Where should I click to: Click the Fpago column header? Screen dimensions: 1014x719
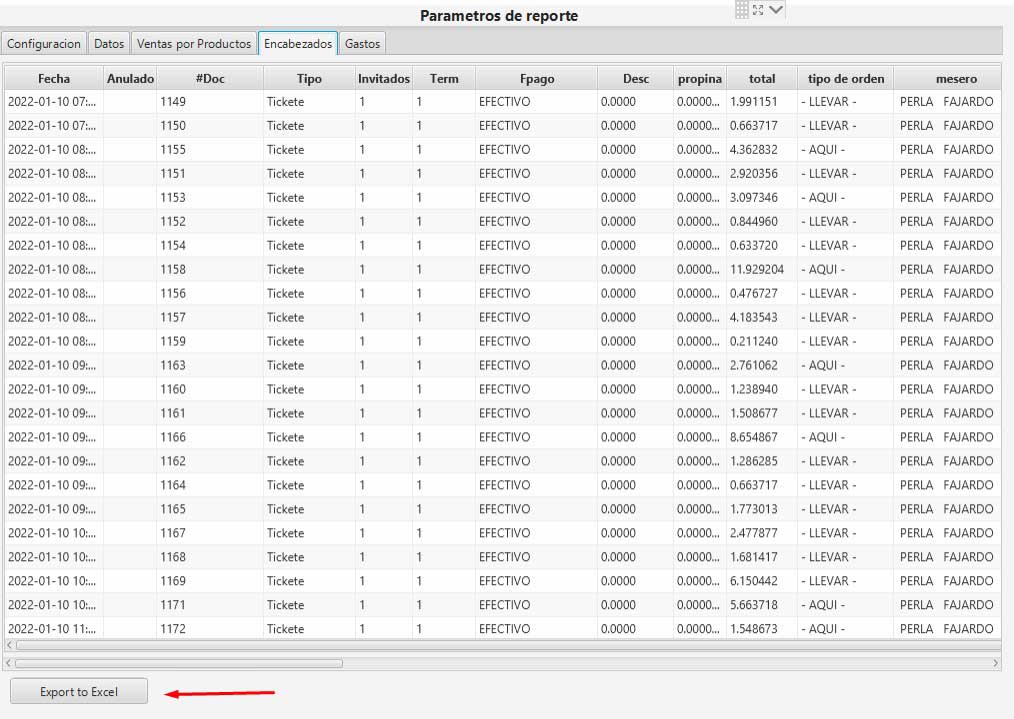pyautogui.click(x=537, y=79)
